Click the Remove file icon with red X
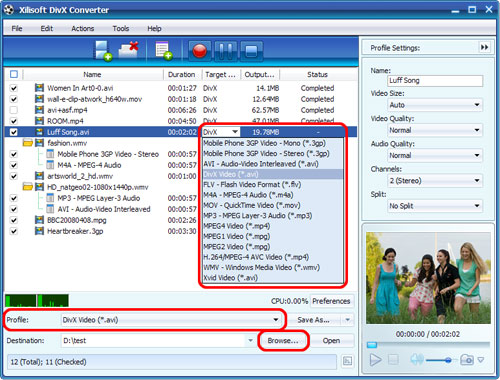The width and height of the screenshot is (500, 380). point(129,50)
